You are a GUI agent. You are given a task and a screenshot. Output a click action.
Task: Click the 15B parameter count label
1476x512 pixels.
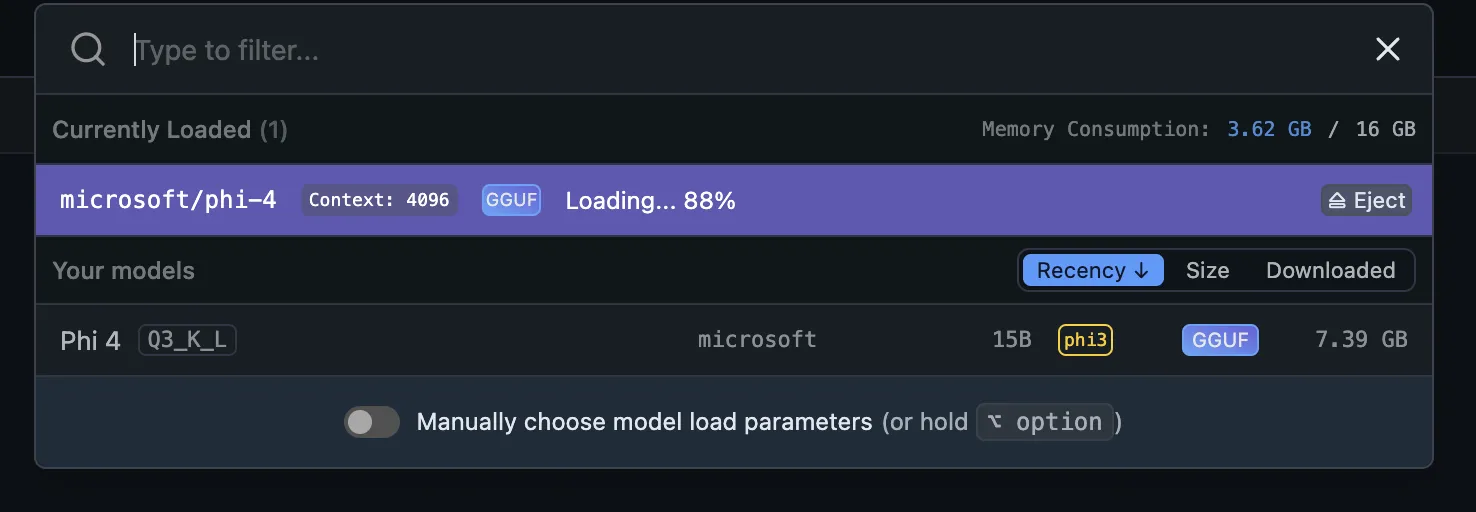tap(1011, 340)
